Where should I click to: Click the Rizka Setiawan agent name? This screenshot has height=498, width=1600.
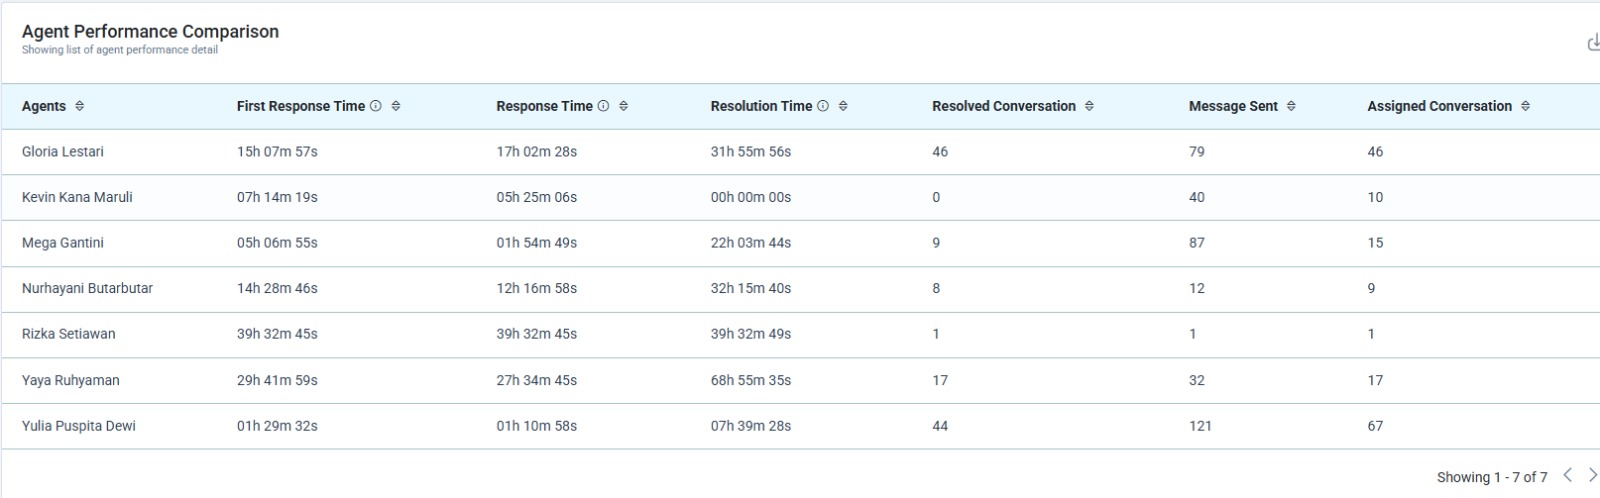[68, 334]
